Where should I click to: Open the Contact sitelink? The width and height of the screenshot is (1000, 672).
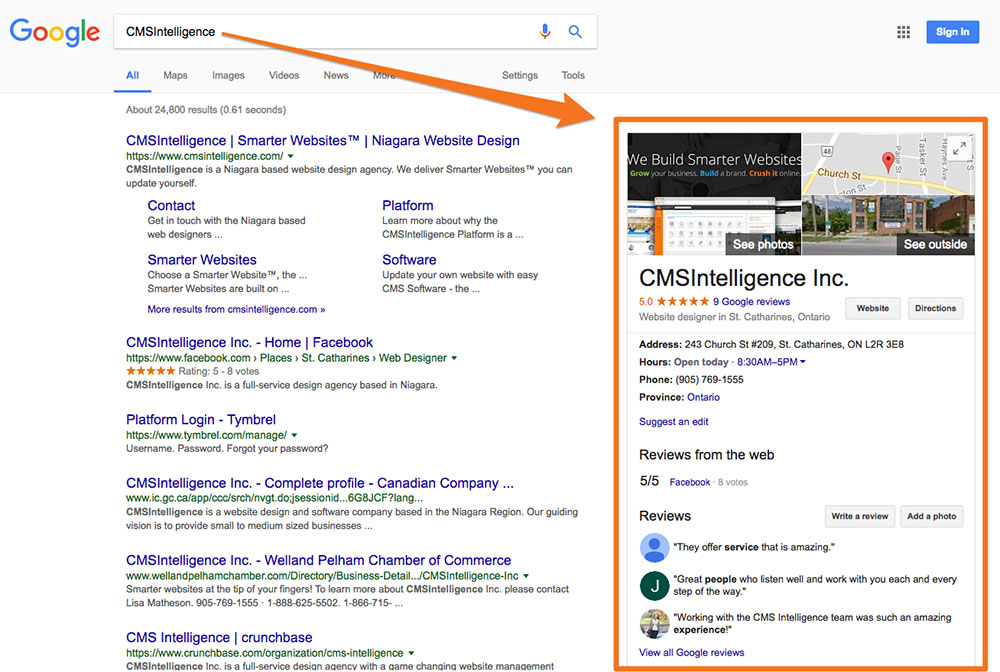[x=171, y=205]
